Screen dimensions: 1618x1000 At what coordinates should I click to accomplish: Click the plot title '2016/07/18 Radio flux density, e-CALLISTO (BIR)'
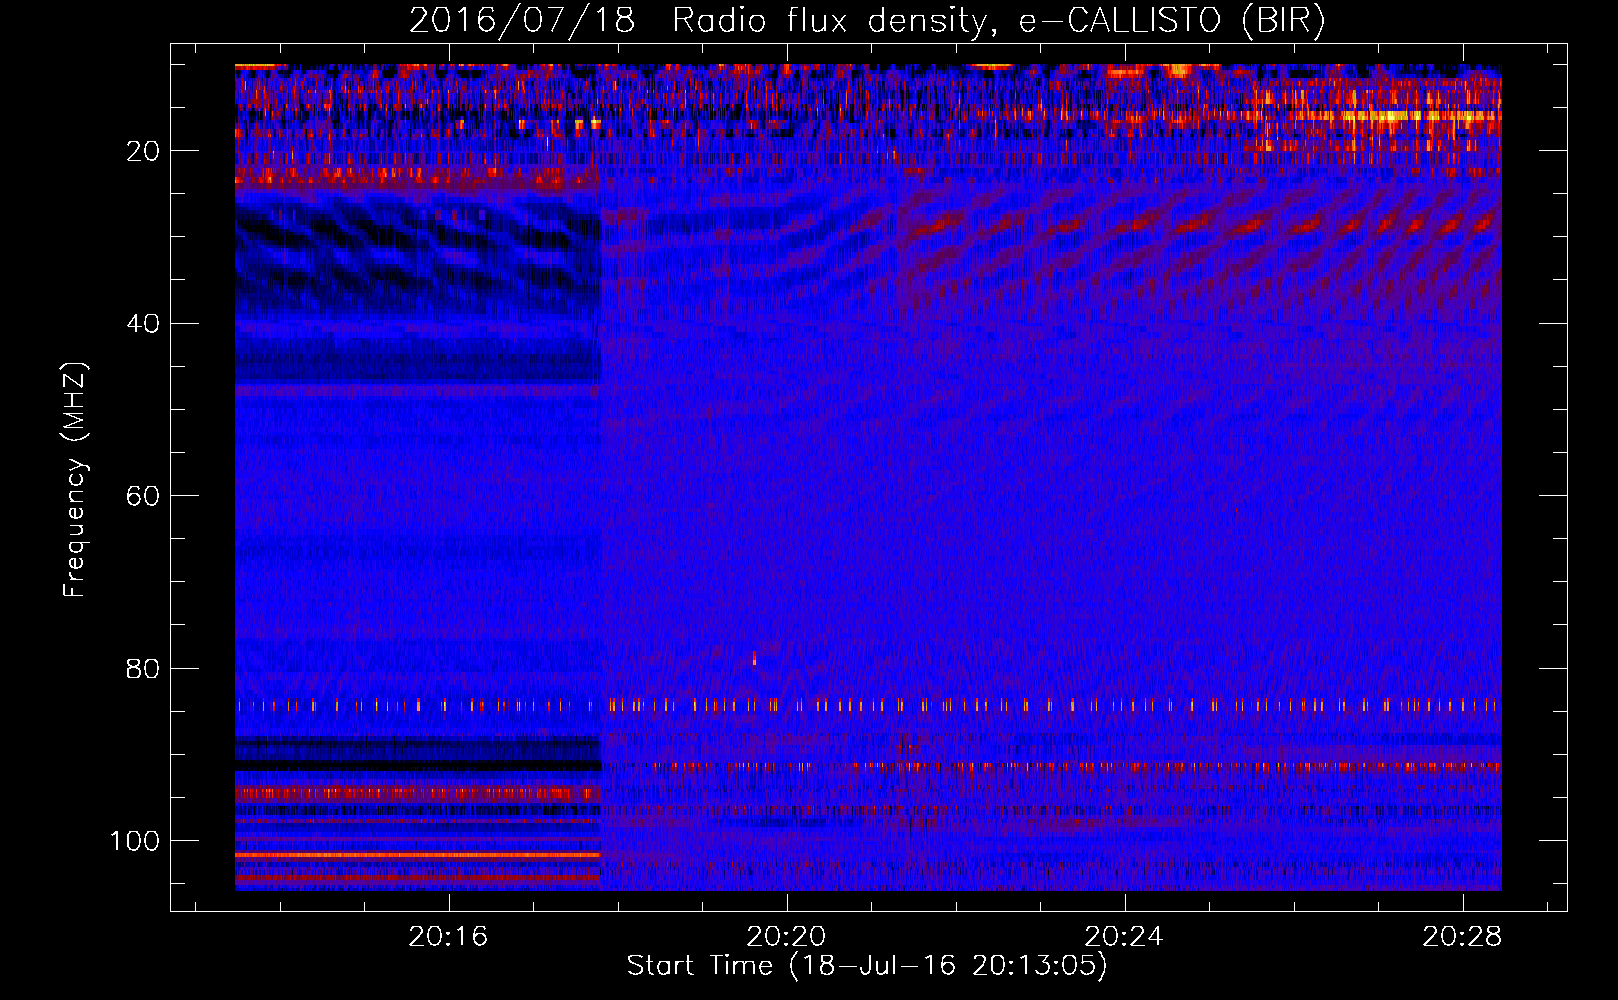point(867,21)
